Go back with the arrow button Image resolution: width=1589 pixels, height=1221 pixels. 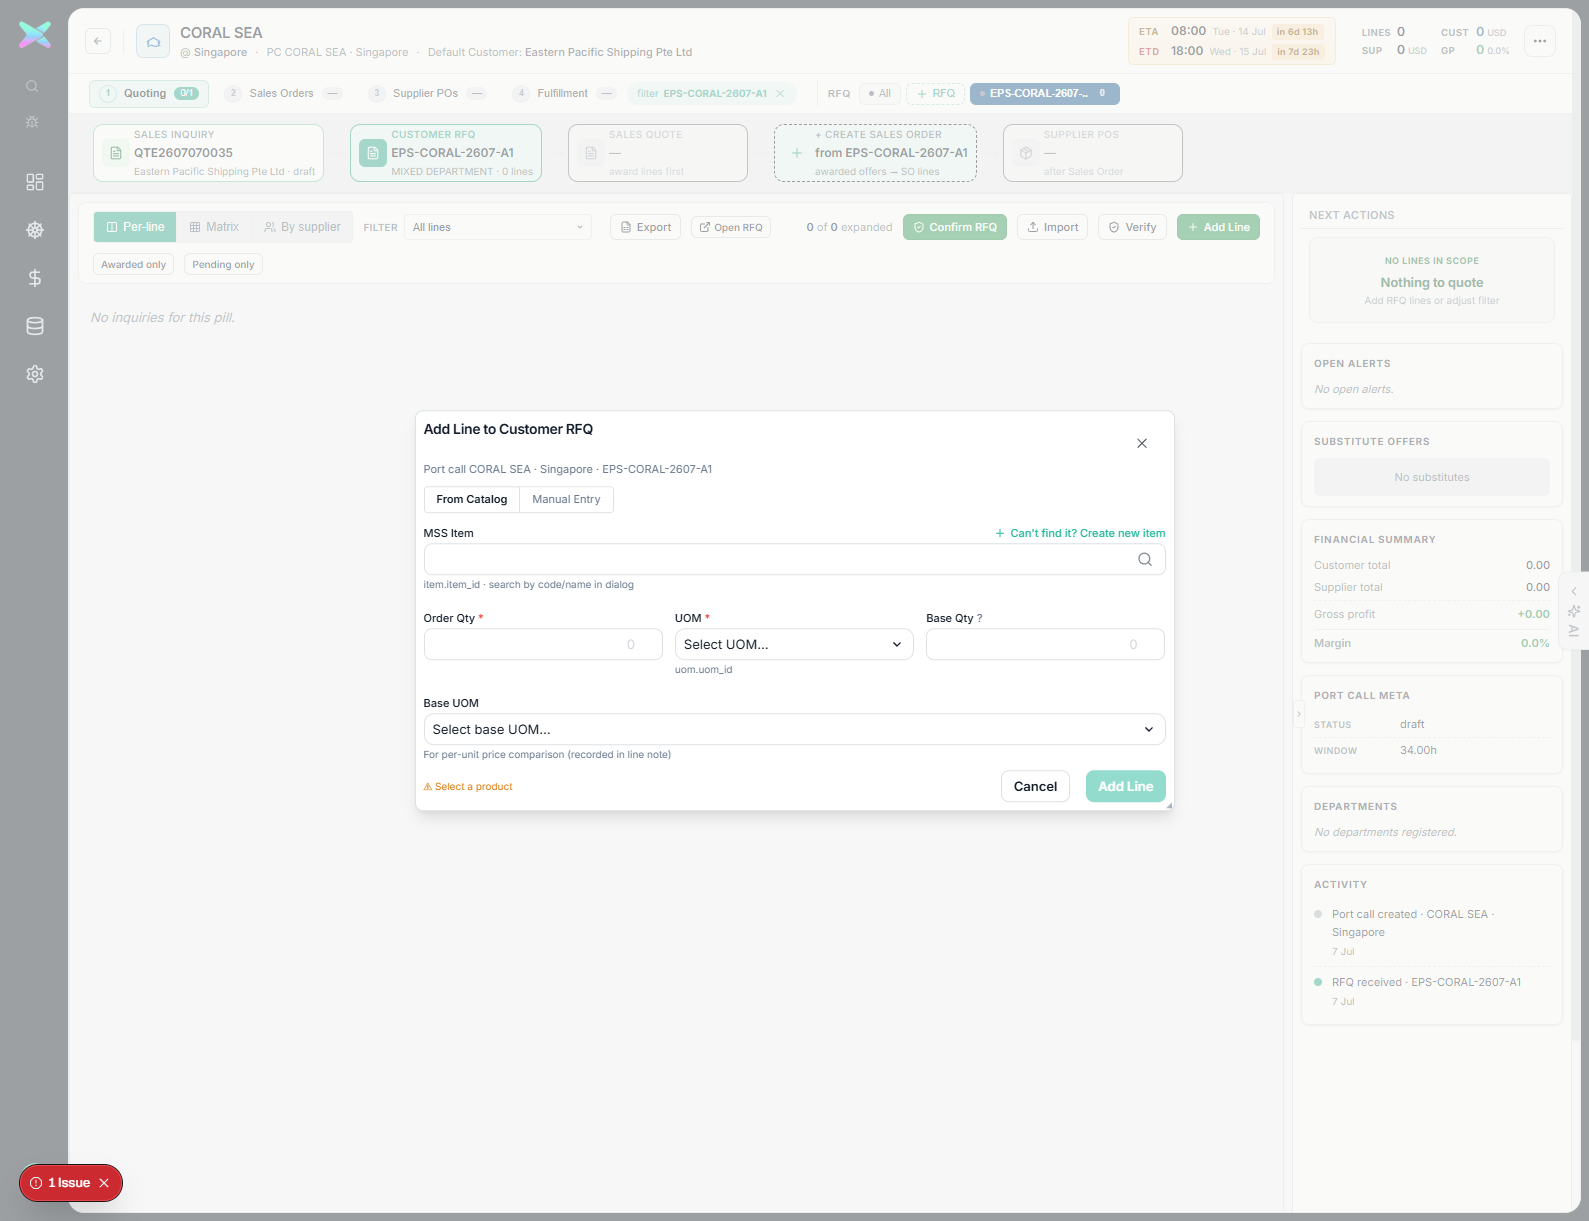97,41
